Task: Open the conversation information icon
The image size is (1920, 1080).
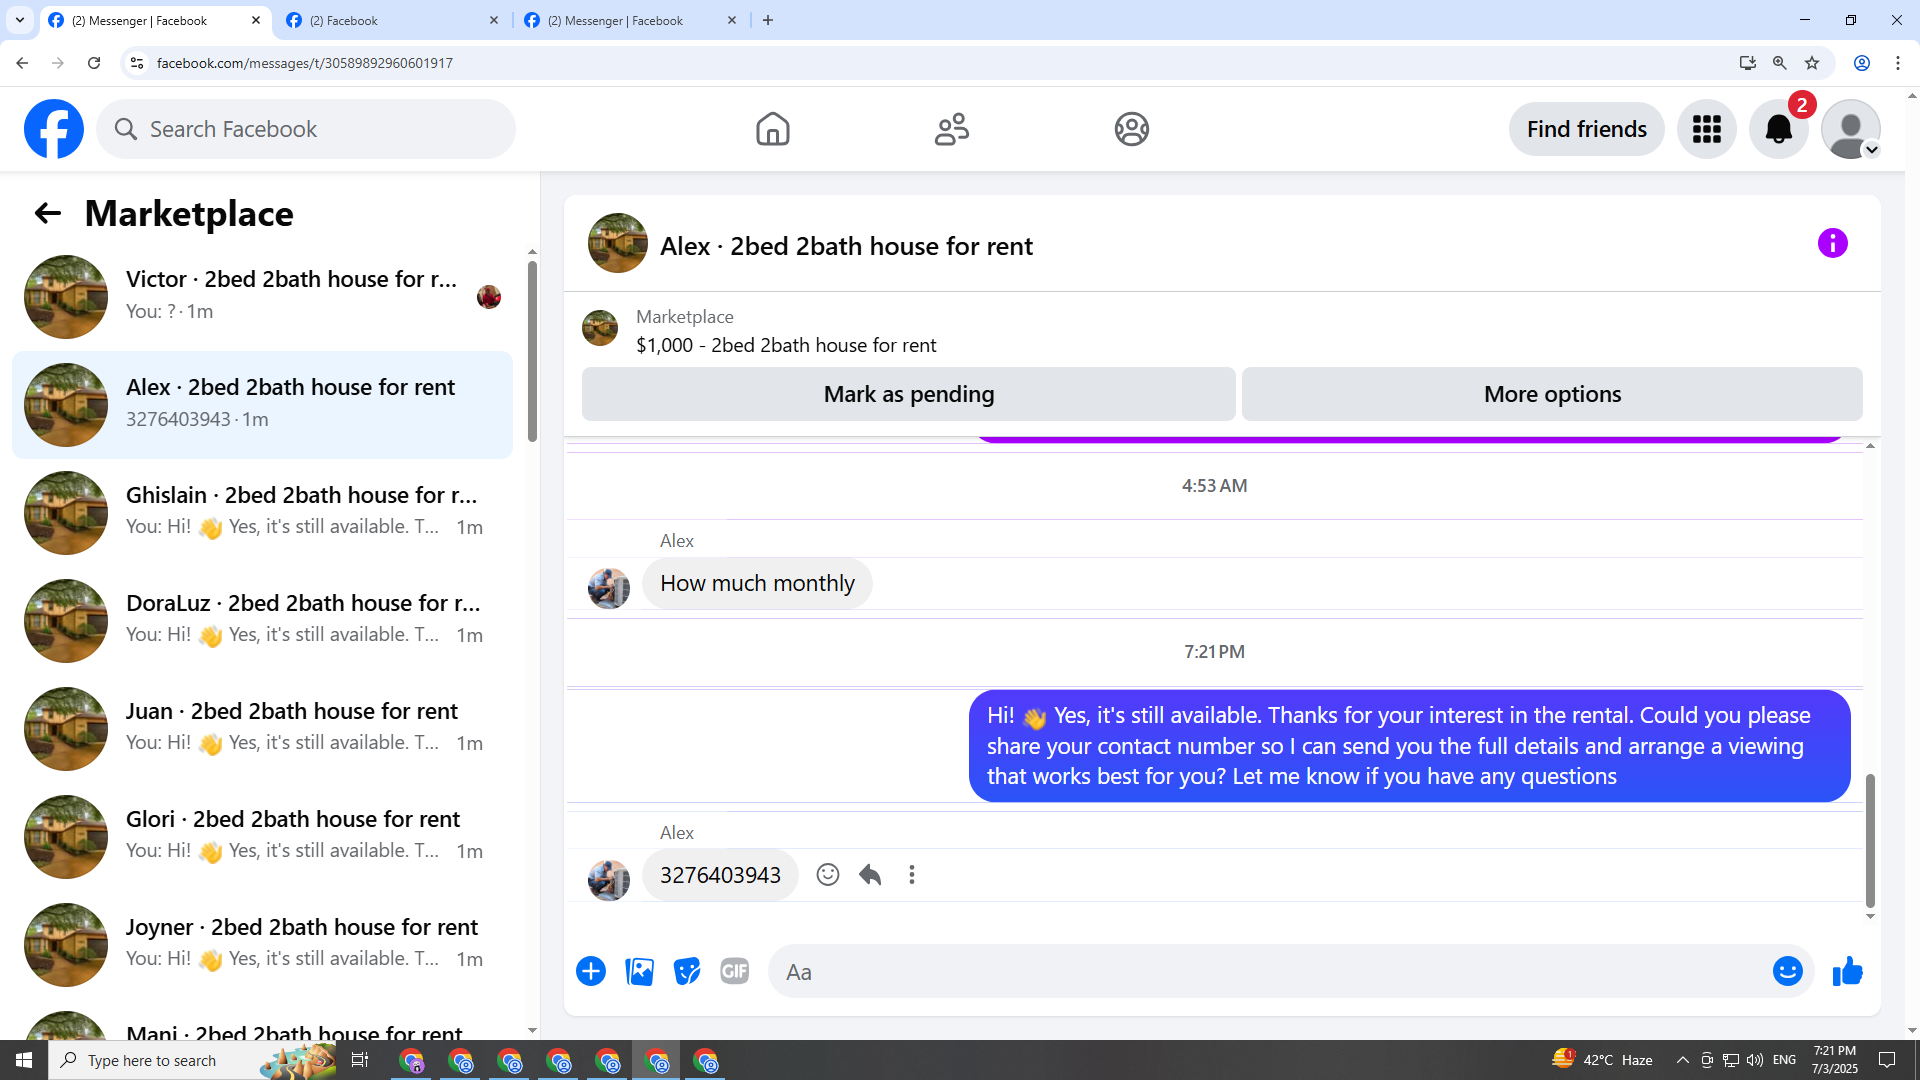Action: tap(1832, 243)
